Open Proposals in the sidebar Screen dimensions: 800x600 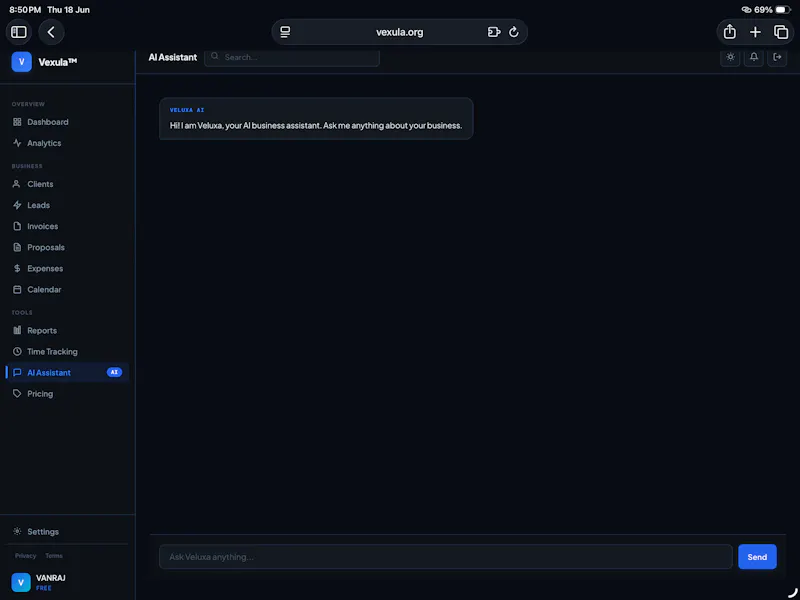(x=67, y=247)
